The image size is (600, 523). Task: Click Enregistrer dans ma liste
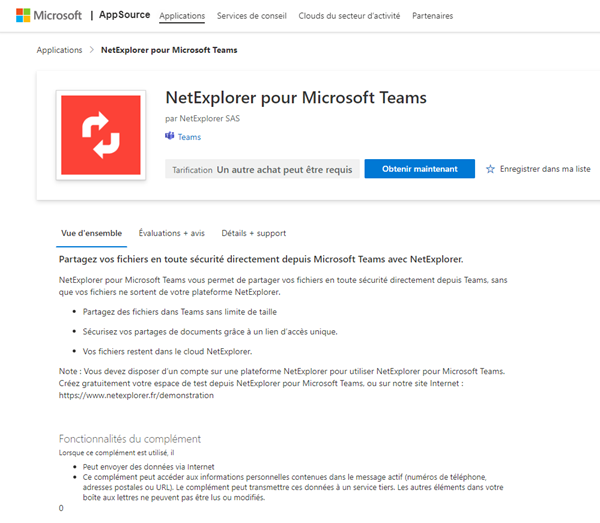coord(545,169)
